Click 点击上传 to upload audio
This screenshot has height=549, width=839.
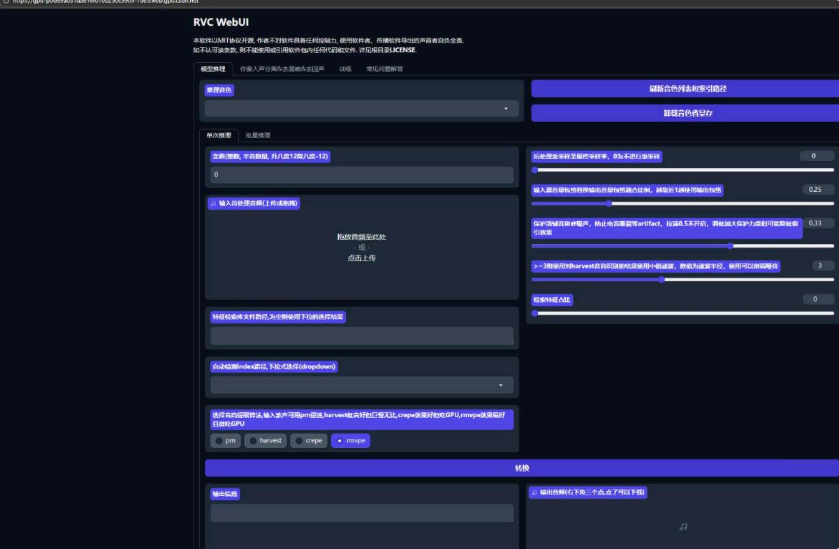[361, 258]
